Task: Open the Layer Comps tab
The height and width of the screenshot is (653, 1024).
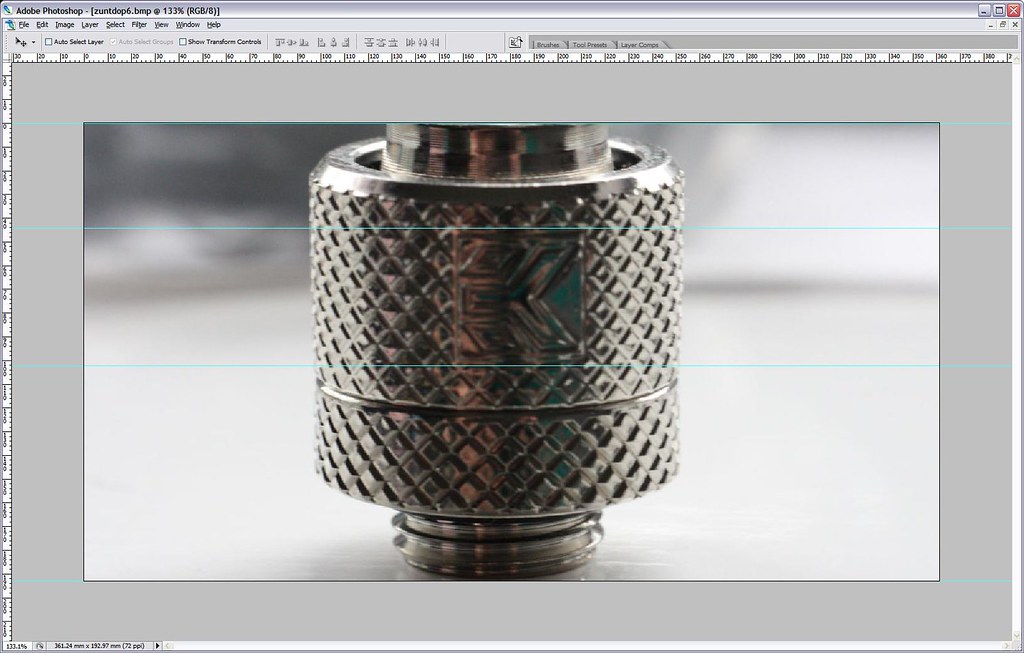Action: pyautogui.click(x=639, y=44)
